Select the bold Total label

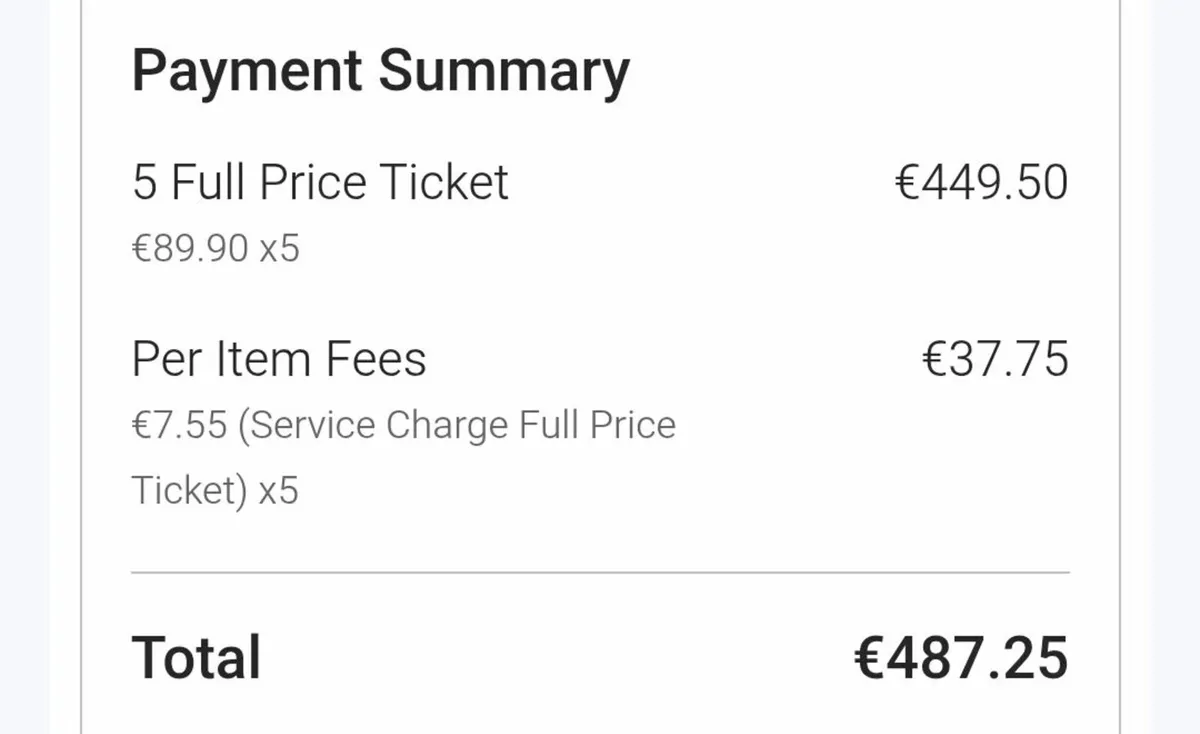point(196,657)
